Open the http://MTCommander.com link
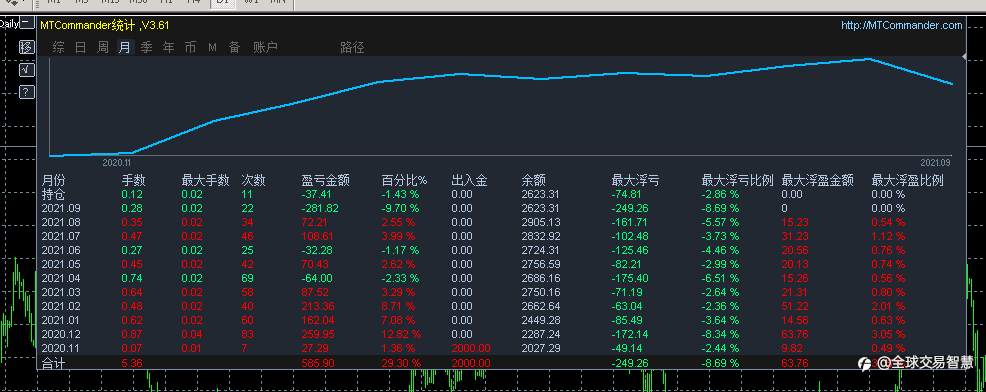 point(902,26)
